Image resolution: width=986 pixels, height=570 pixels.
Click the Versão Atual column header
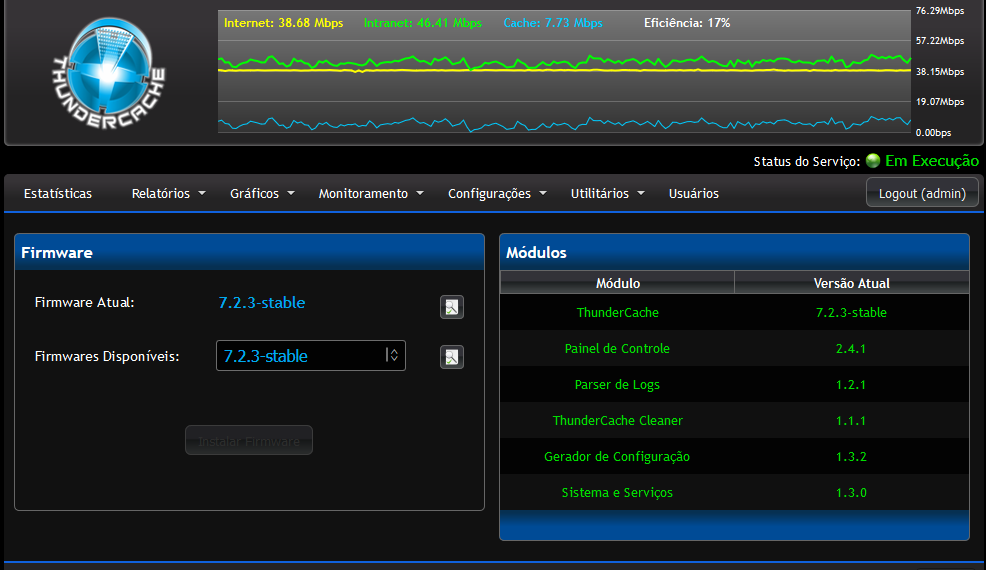(x=851, y=283)
